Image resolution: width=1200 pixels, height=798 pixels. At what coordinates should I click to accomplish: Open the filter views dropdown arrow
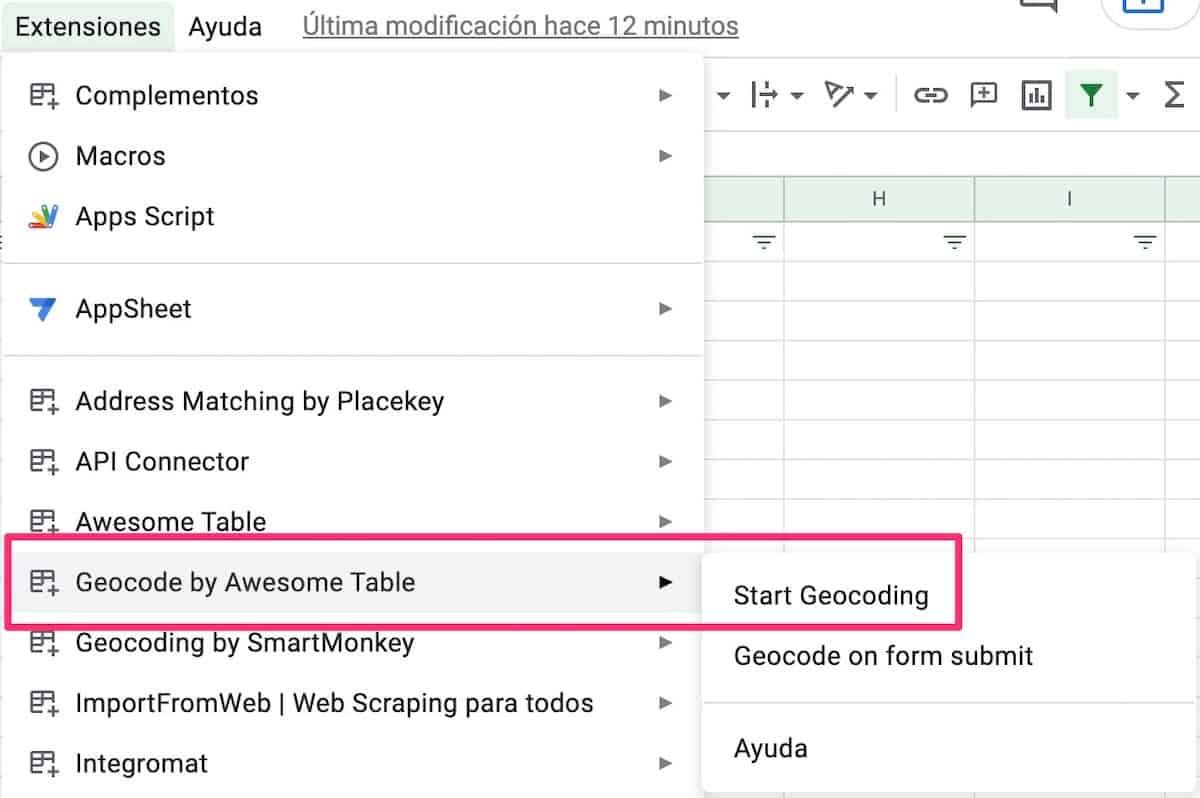[x=1131, y=95]
